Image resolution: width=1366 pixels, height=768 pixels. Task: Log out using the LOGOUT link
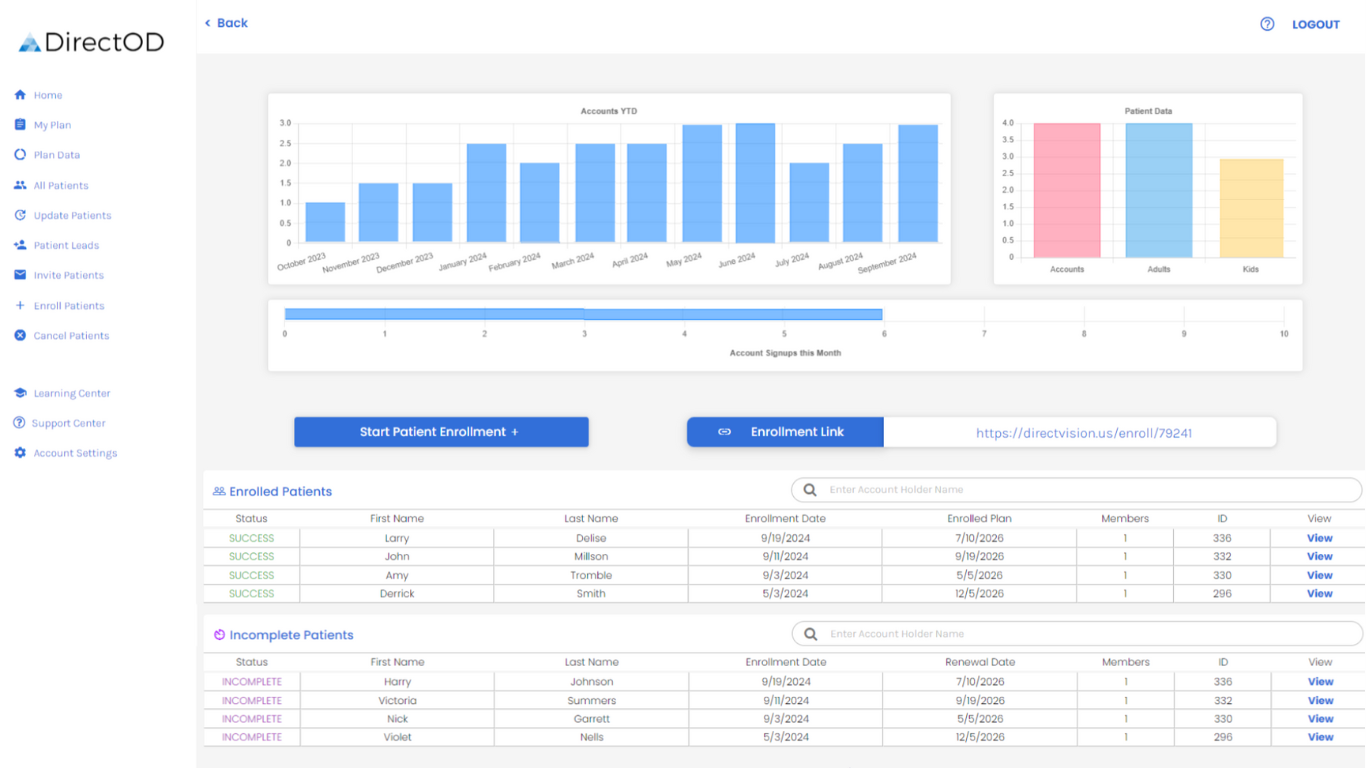[1315, 24]
